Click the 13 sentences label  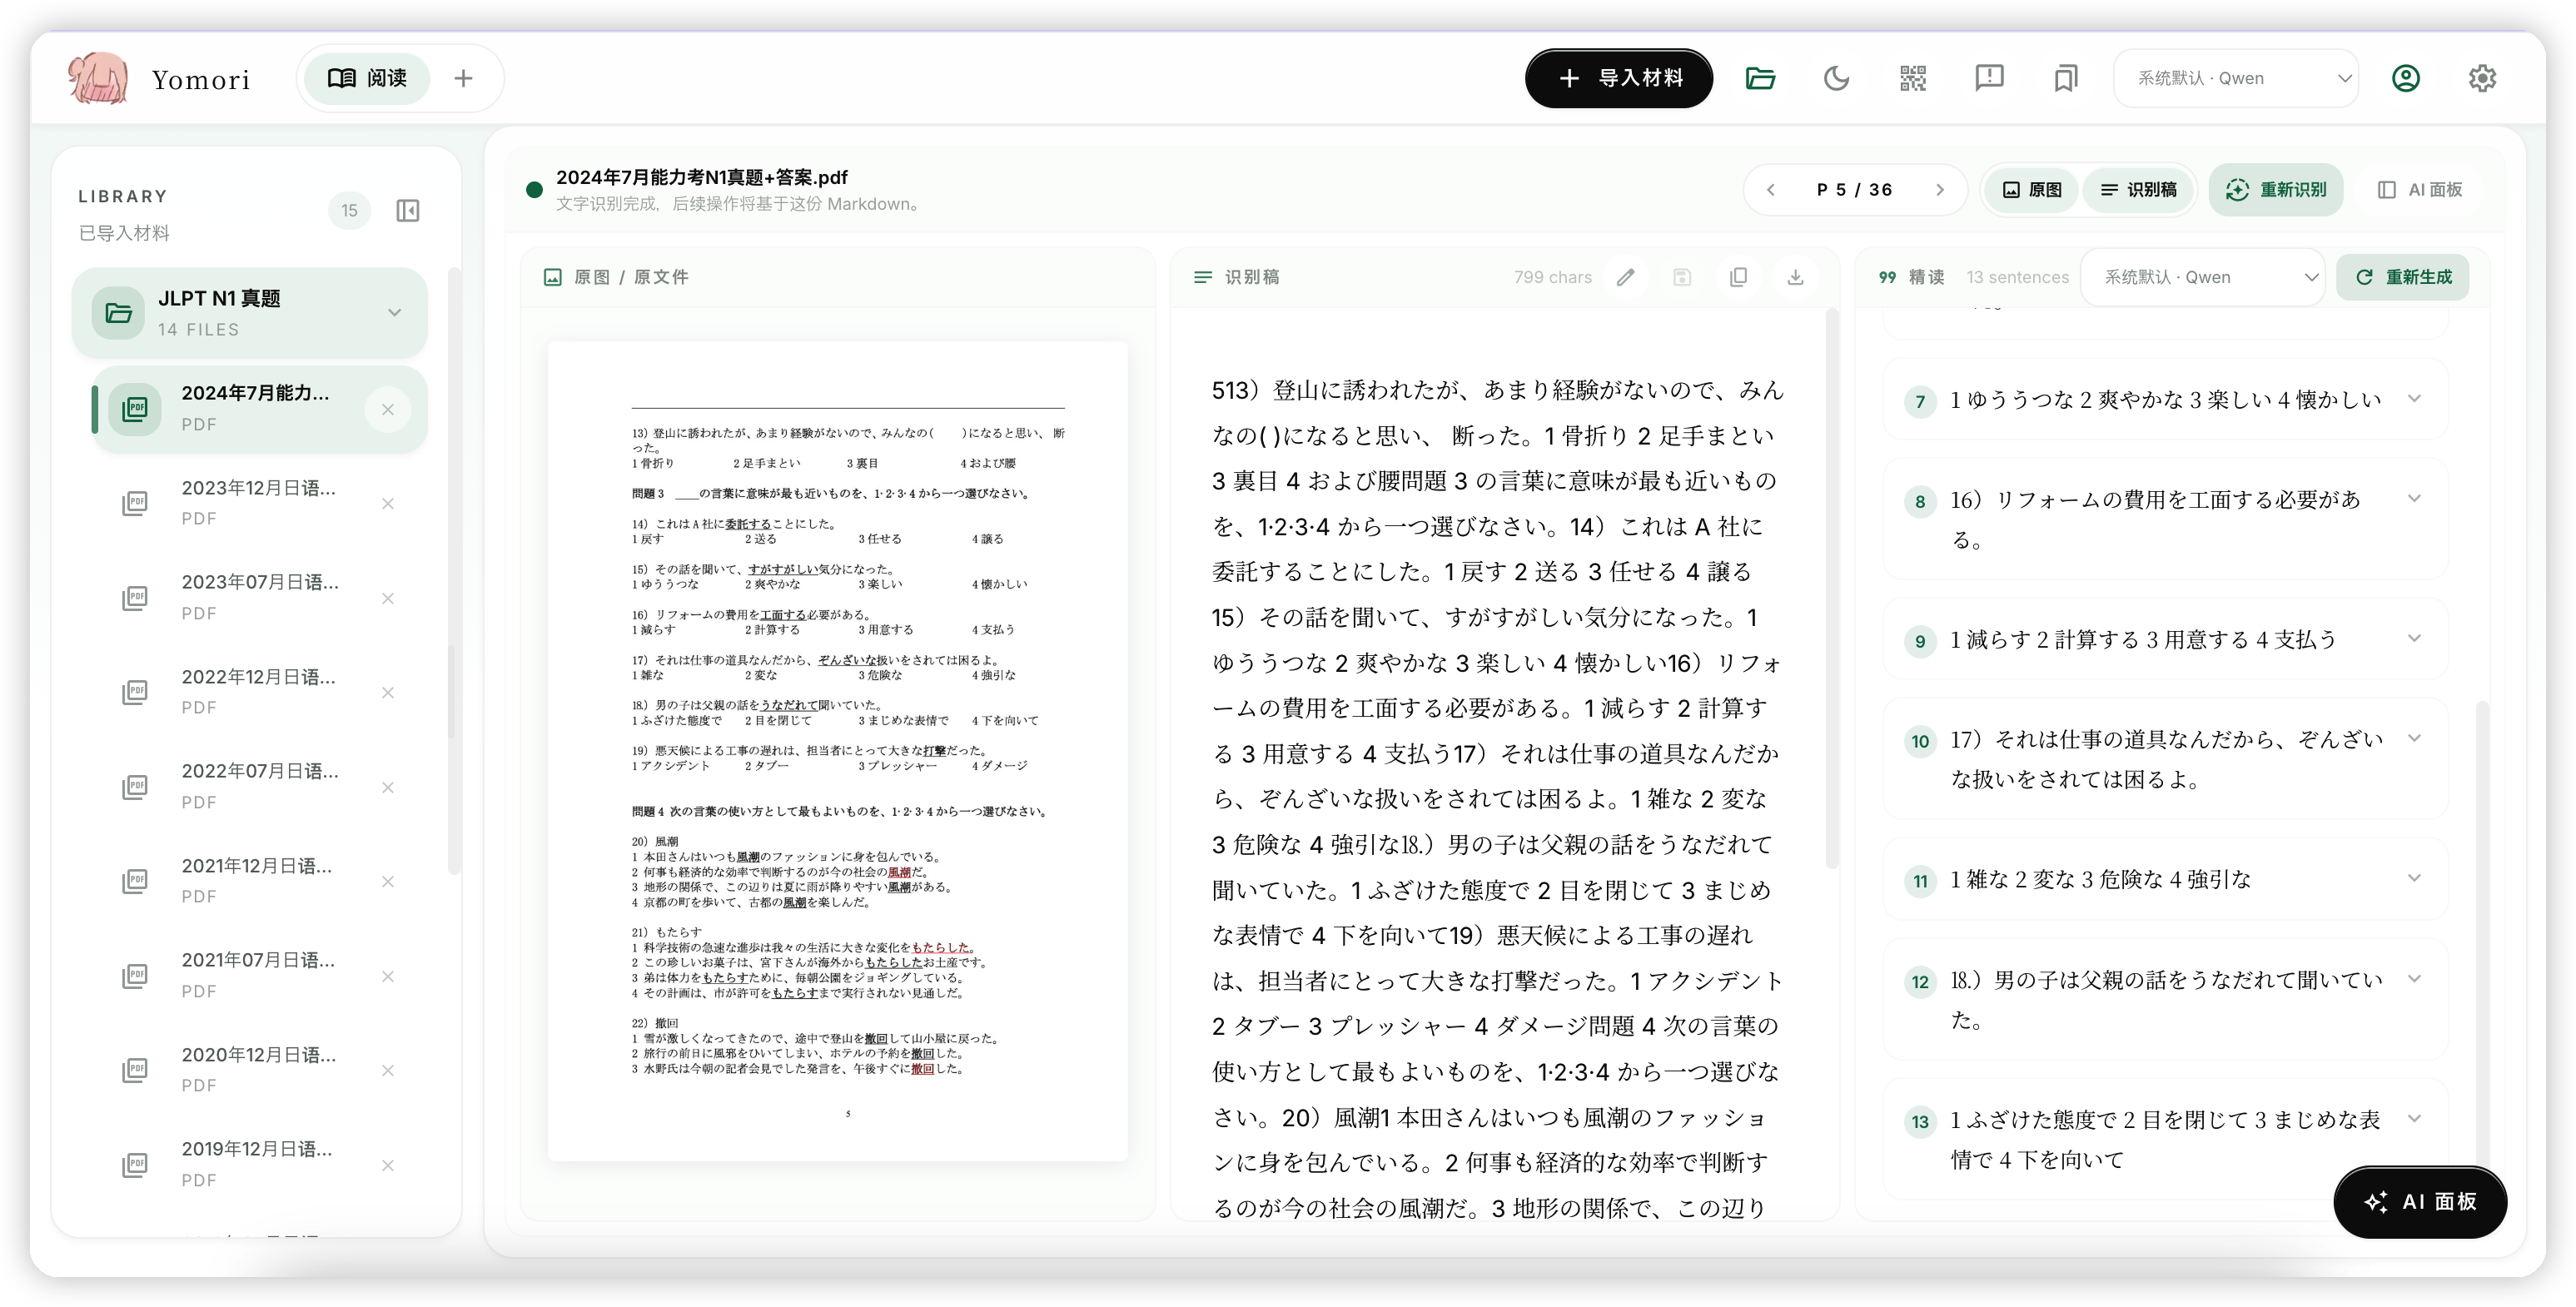click(x=2017, y=277)
